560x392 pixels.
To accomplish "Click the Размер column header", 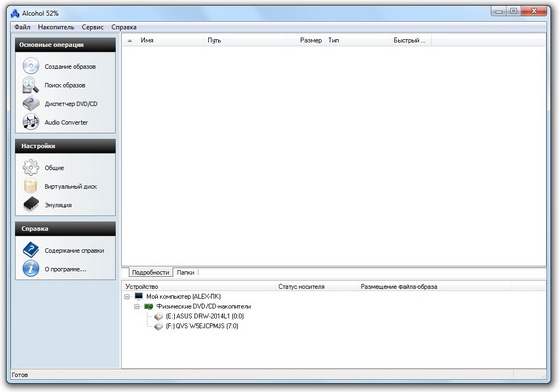I will pos(310,40).
